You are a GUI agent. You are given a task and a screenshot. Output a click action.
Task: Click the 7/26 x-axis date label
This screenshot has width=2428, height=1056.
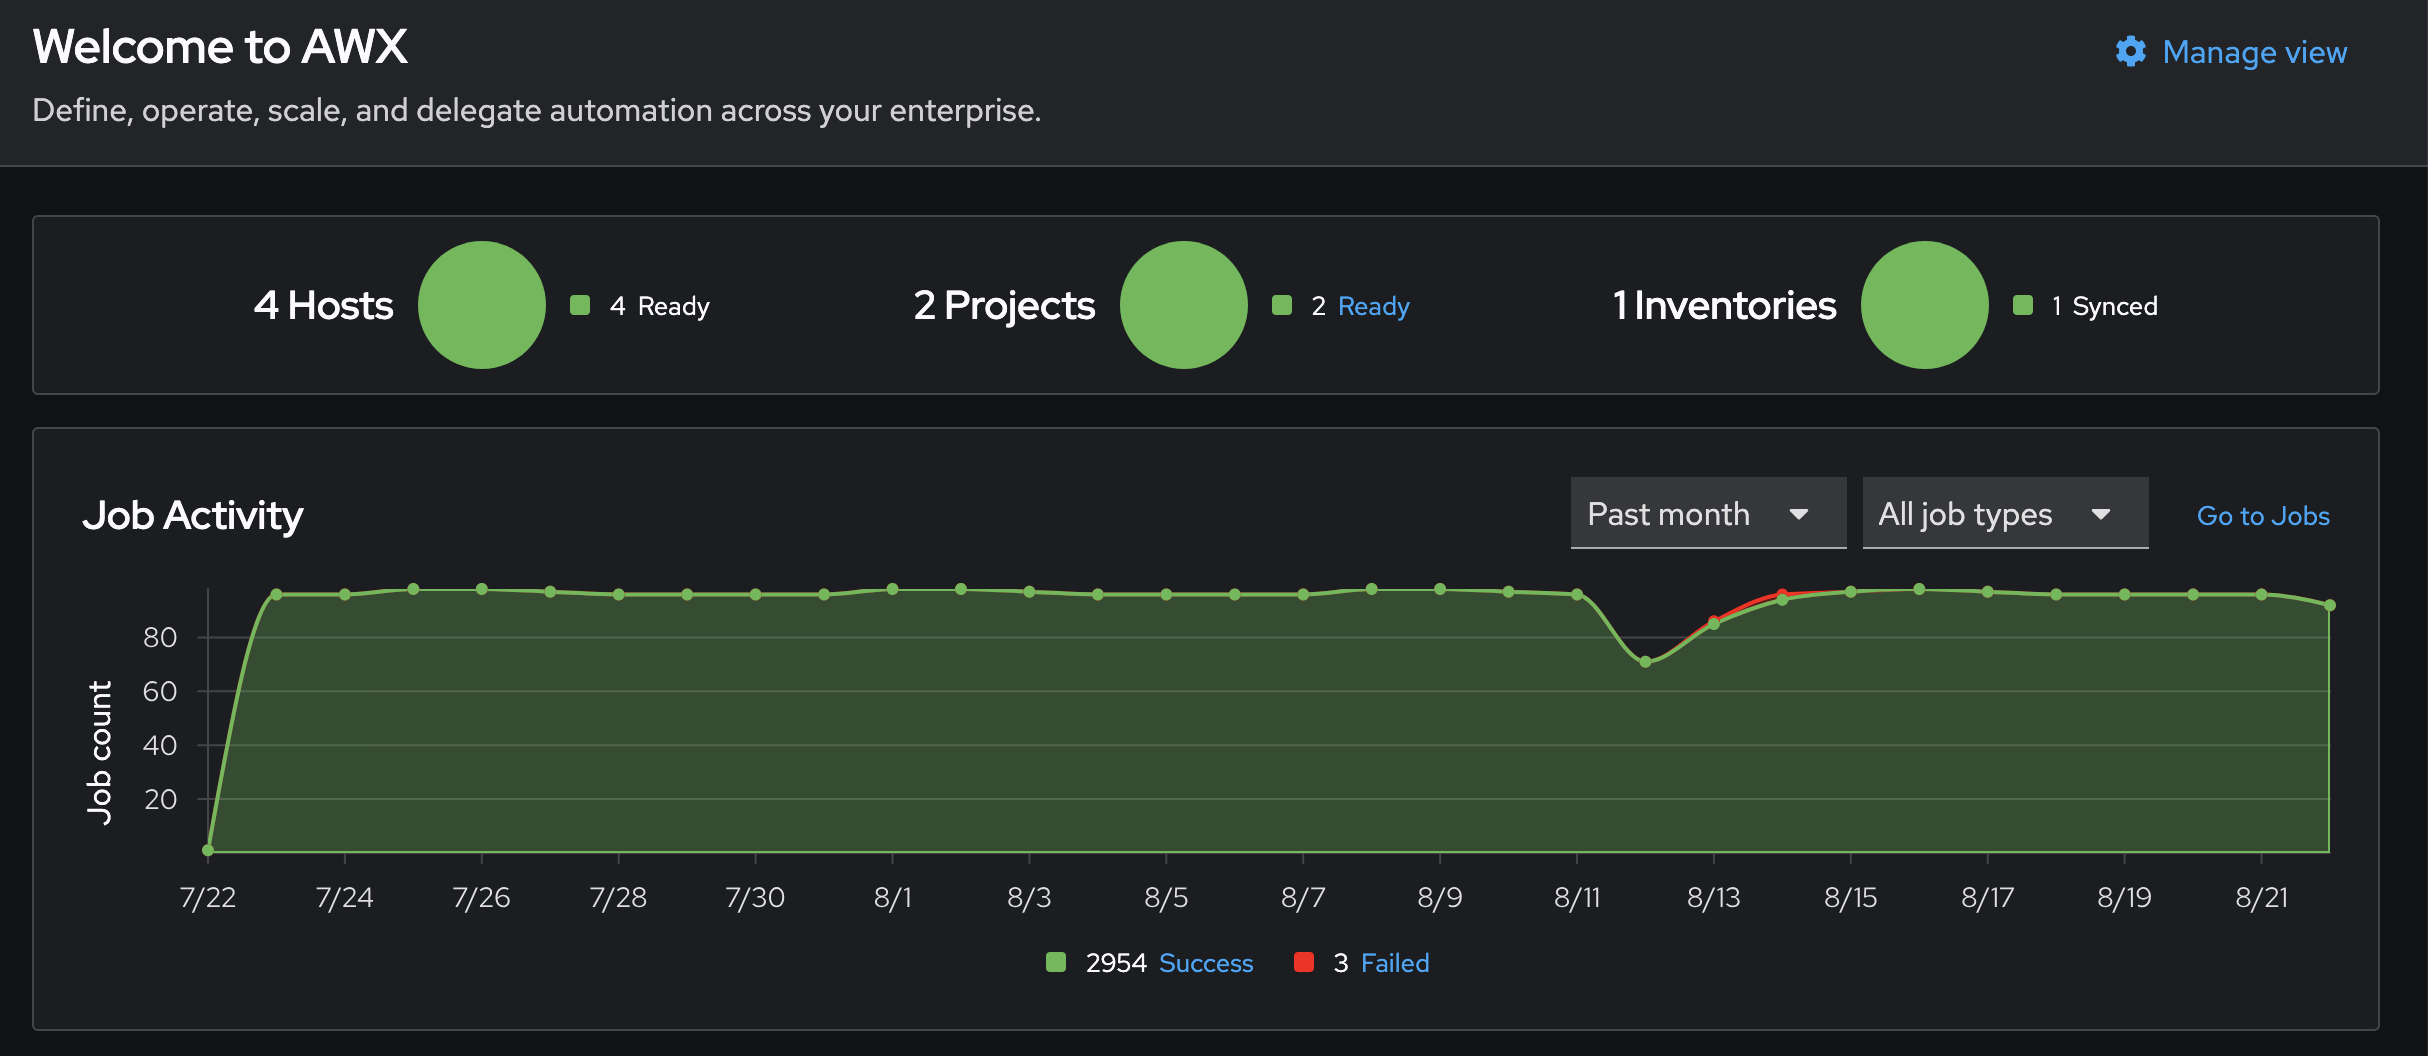tap(481, 898)
